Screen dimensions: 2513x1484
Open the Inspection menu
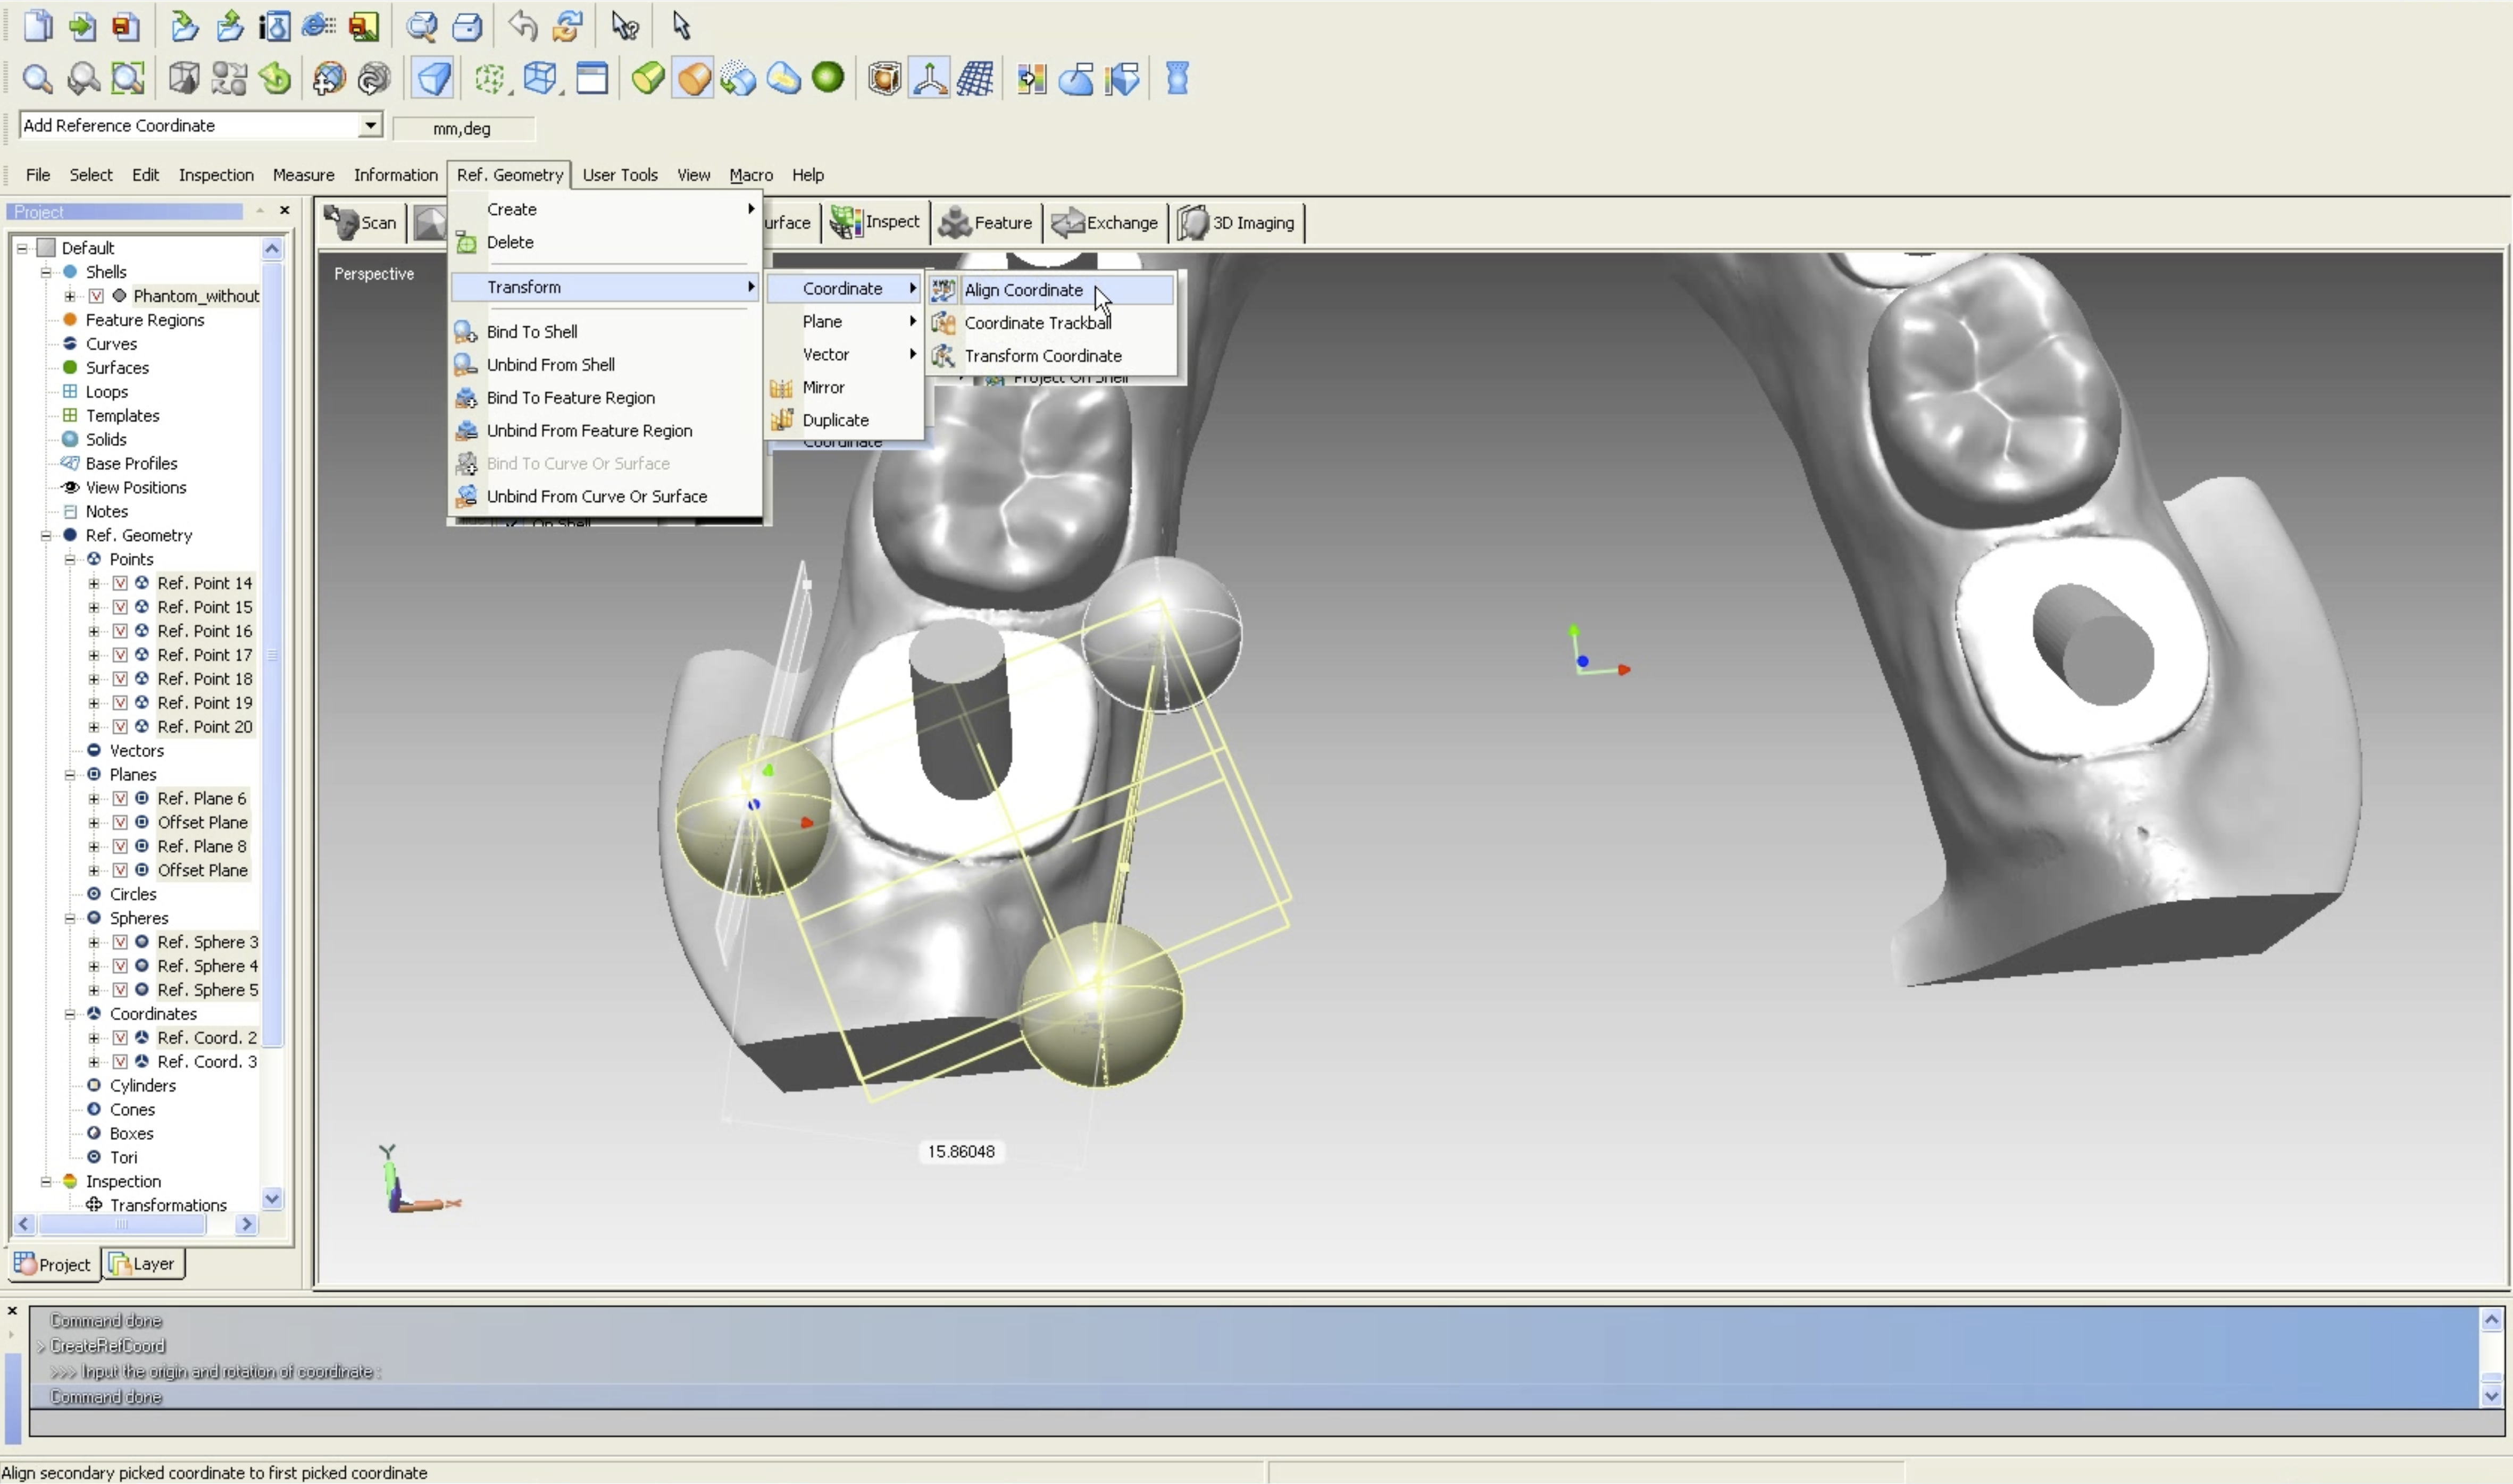tap(216, 175)
